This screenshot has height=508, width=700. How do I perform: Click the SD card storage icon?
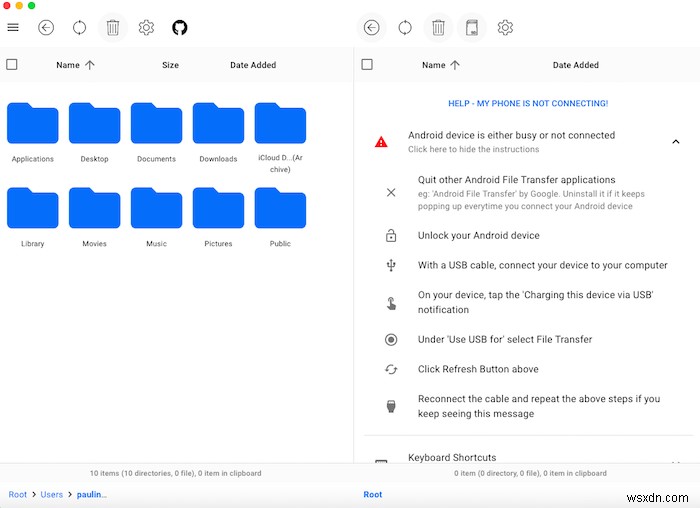[472, 27]
